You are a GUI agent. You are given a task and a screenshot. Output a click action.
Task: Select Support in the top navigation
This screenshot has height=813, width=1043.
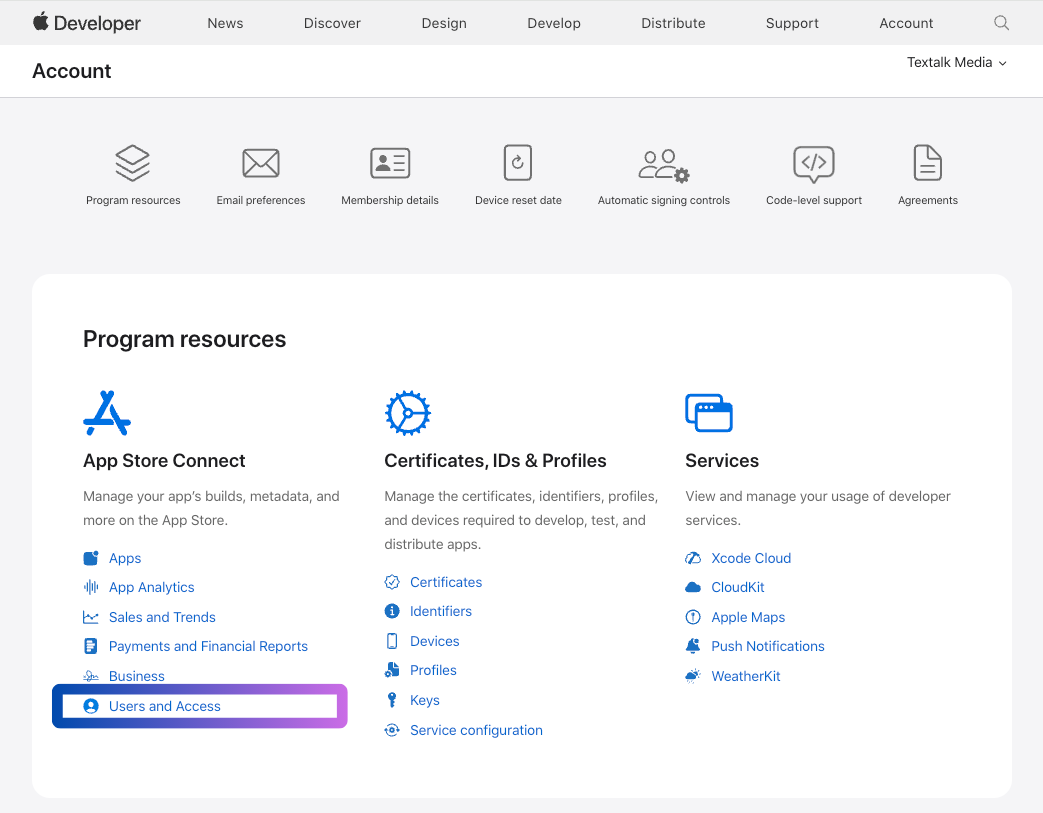[792, 23]
